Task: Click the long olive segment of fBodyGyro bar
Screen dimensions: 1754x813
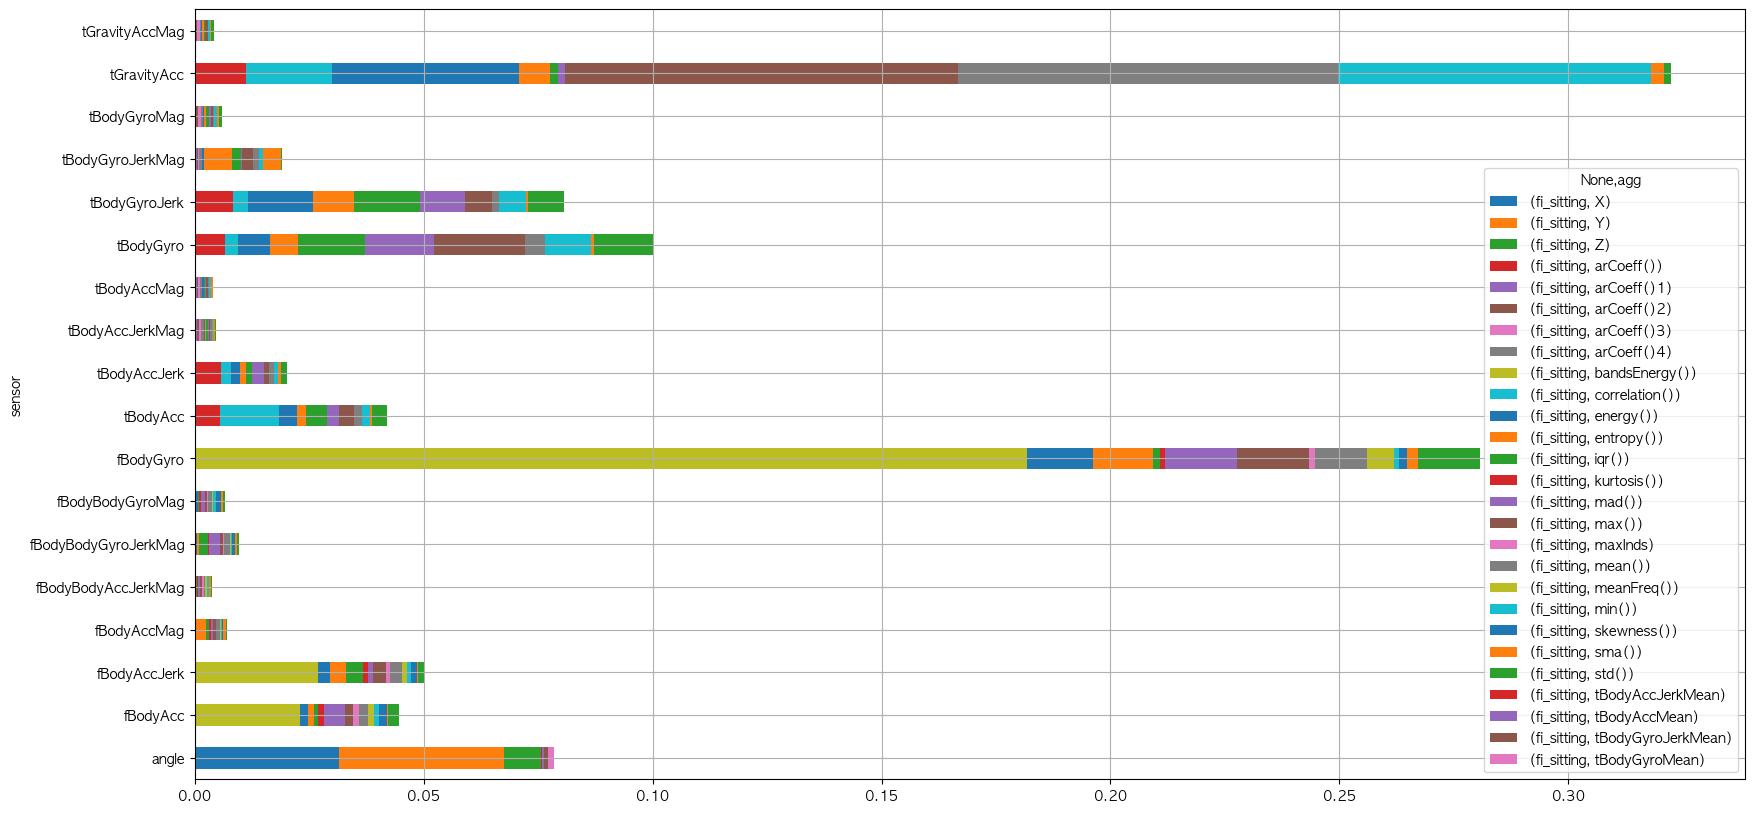Action: [x=610, y=459]
